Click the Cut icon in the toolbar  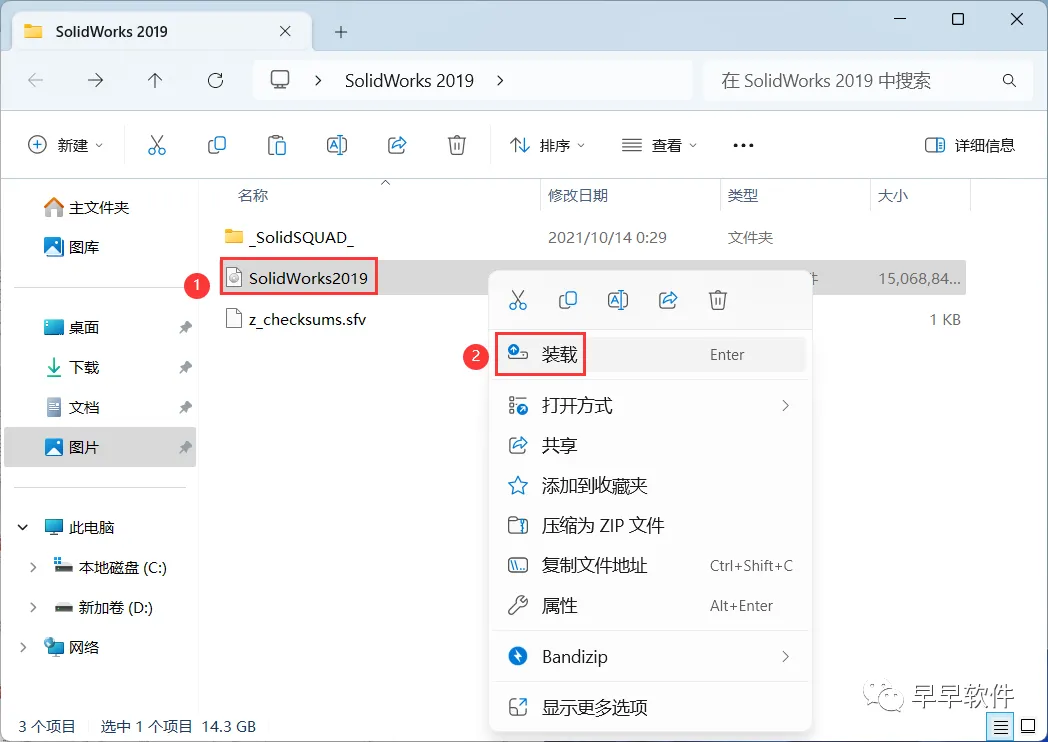coord(156,145)
